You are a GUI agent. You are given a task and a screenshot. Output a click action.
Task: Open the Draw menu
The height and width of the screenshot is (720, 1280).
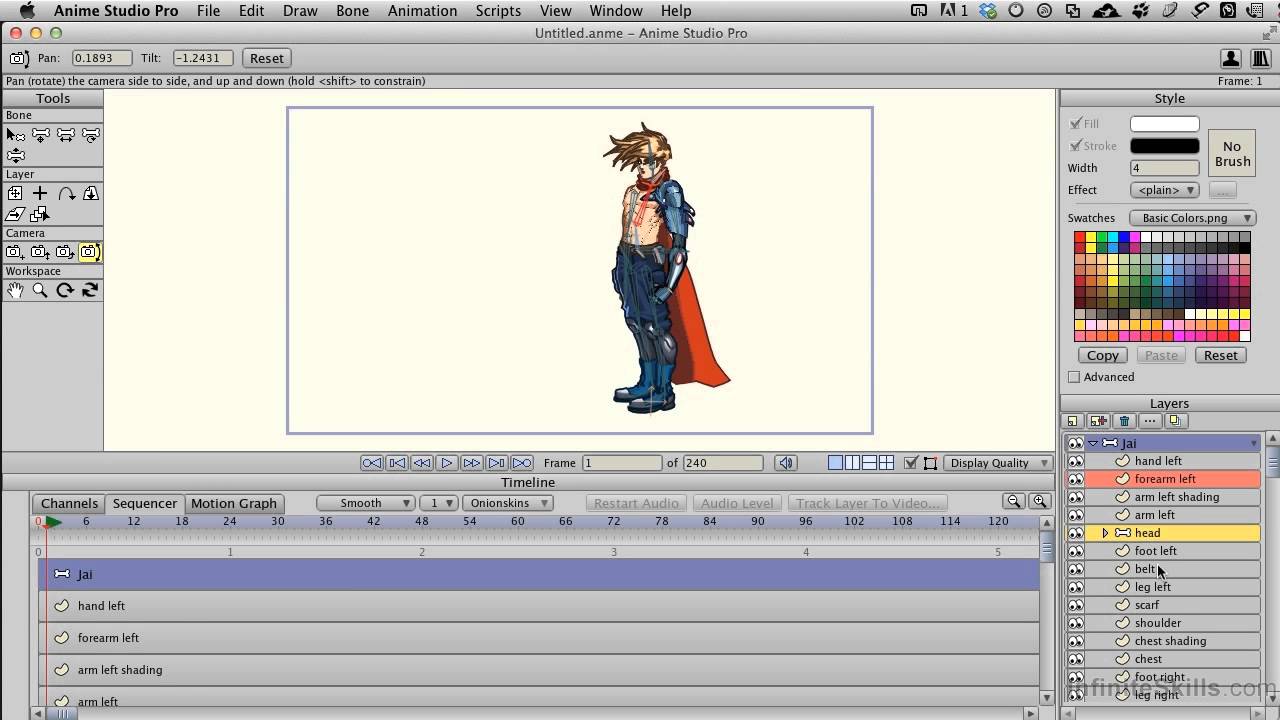tap(300, 11)
